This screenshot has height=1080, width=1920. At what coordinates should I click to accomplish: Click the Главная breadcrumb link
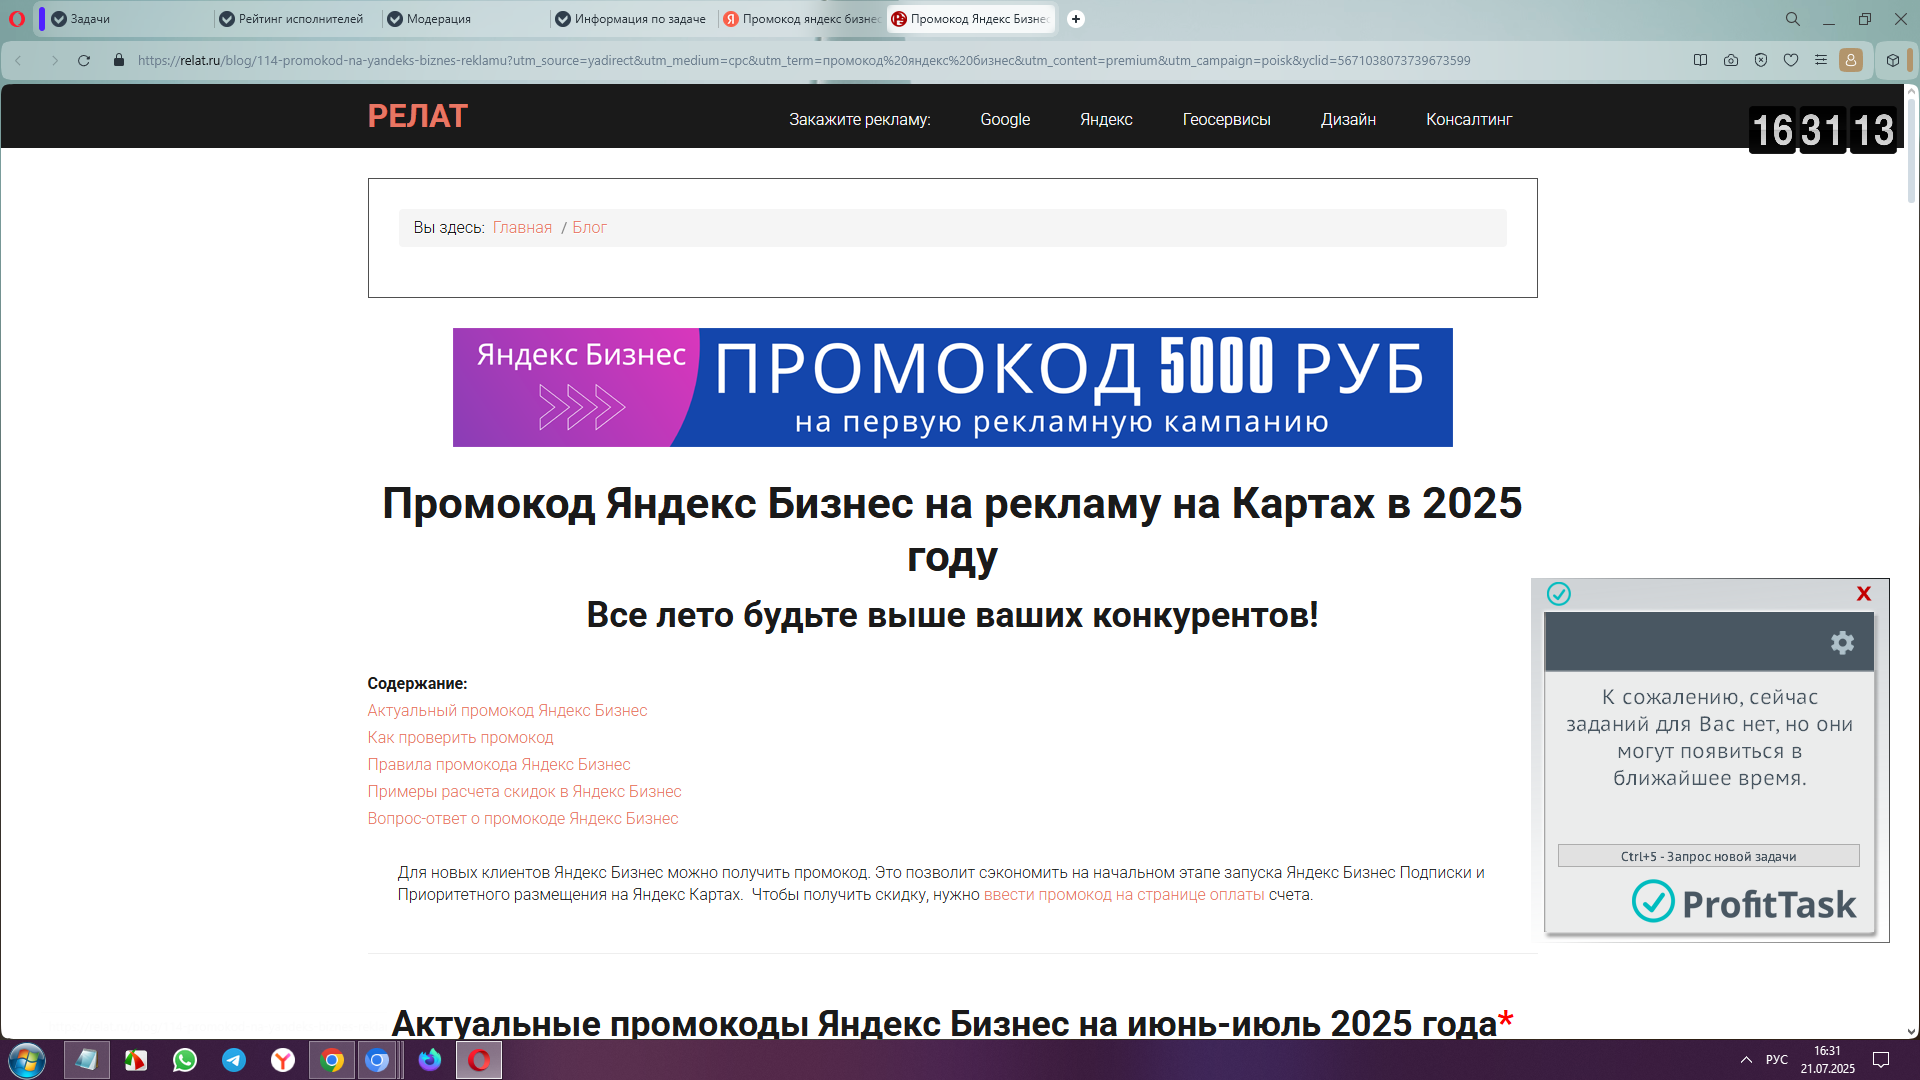522,228
